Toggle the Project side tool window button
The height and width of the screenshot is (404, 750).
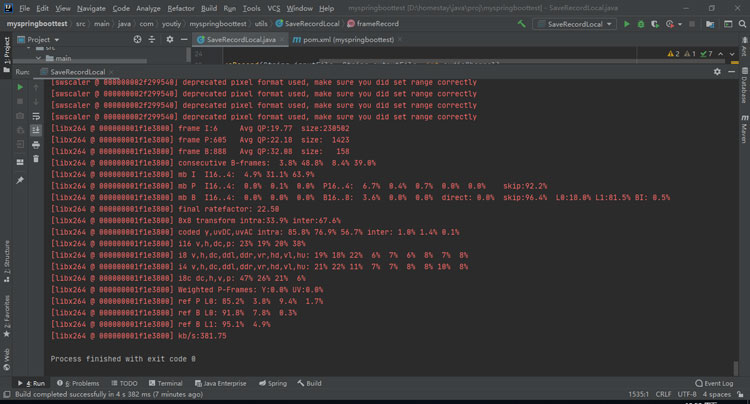pyautogui.click(x=7, y=54)
